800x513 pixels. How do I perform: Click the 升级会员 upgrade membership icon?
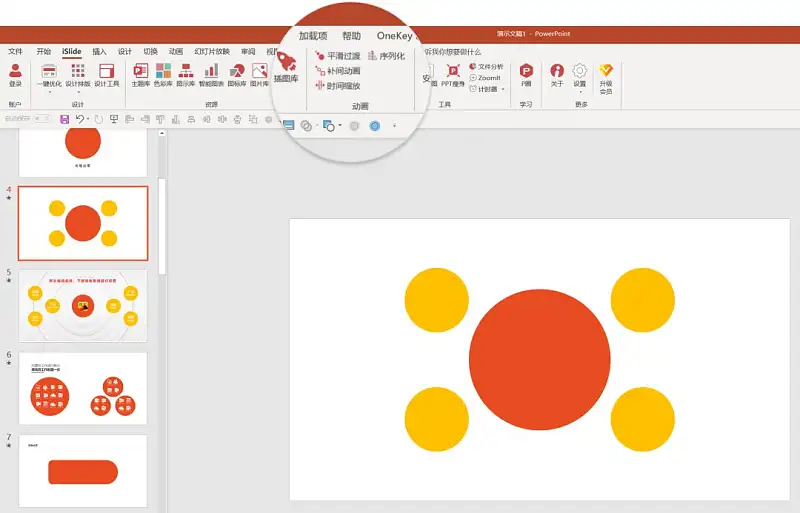click(x=605, y=78)
